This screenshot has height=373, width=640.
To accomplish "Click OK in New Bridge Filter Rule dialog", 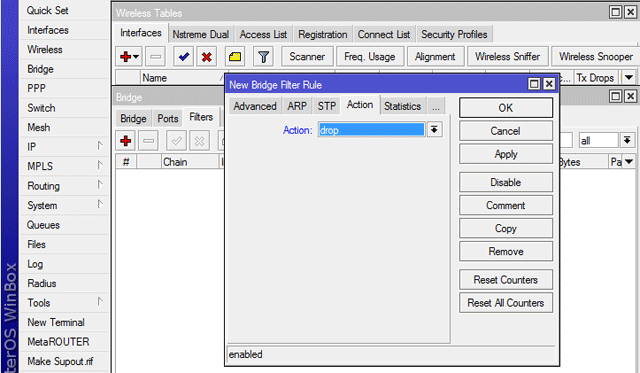I will click(x=506, y=108).
